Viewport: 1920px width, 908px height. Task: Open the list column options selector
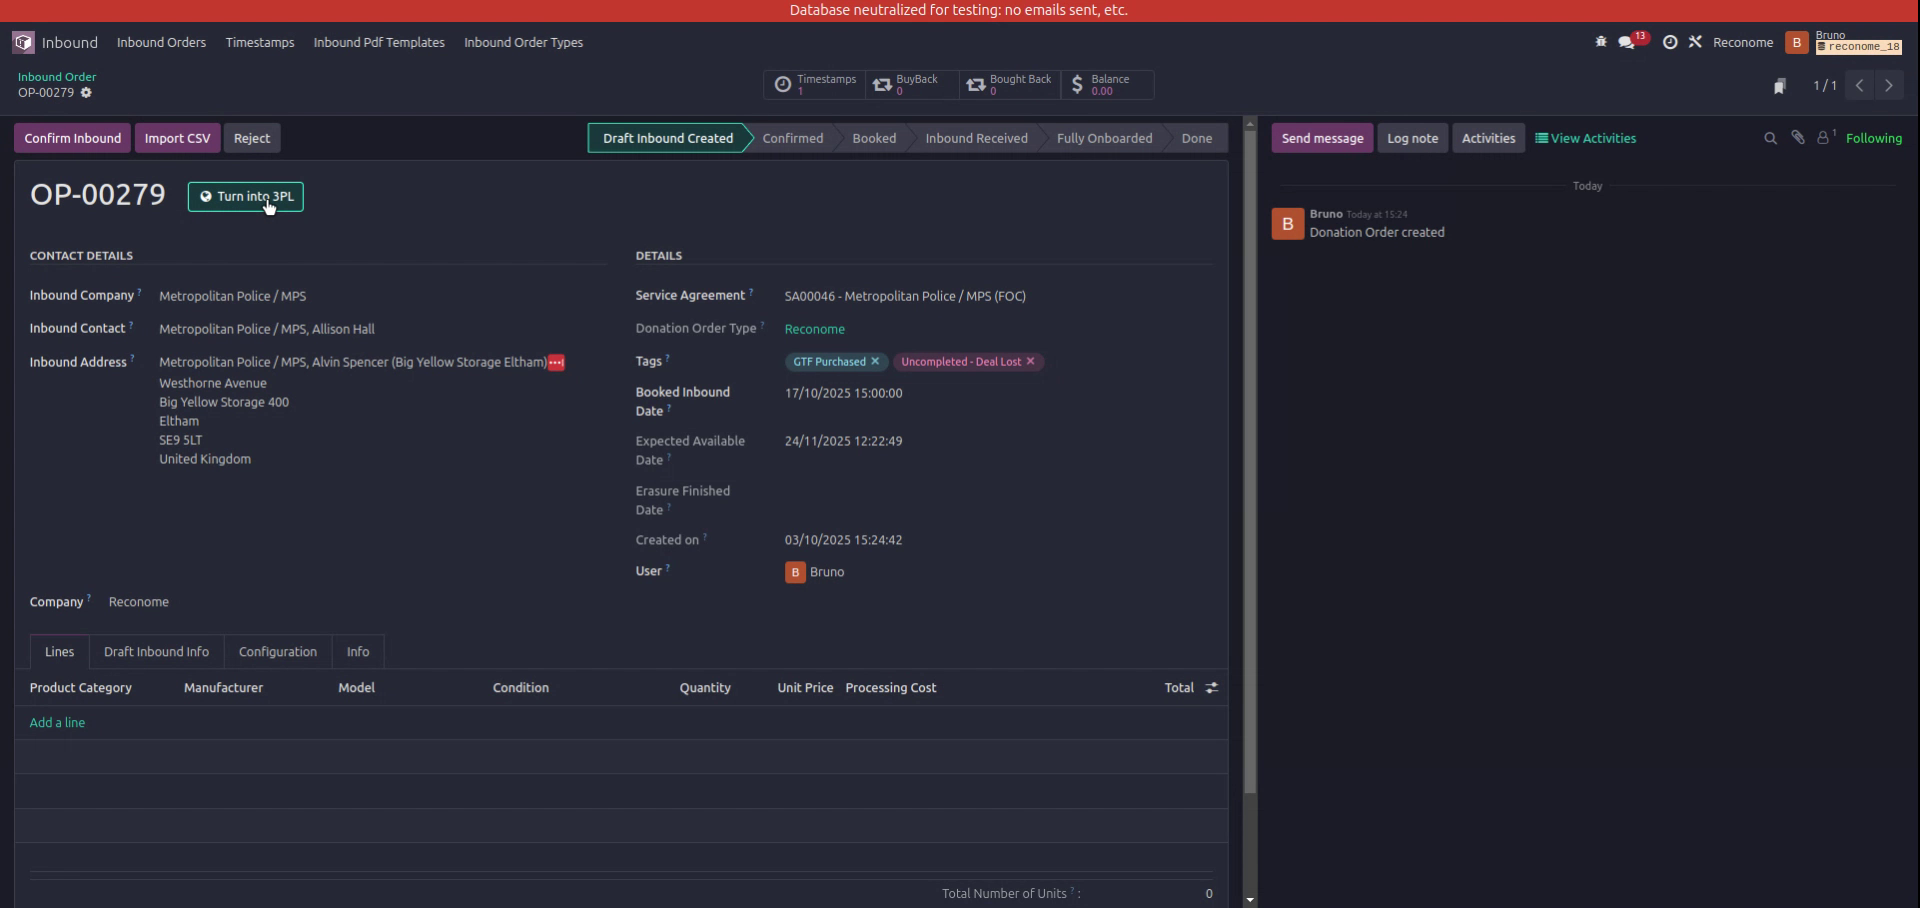tap(1211, 688)
